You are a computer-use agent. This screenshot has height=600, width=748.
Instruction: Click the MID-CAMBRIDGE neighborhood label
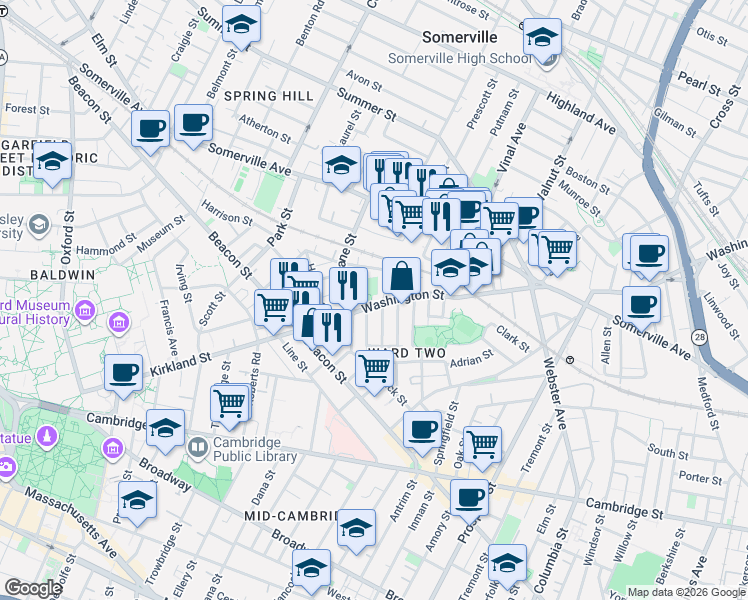click(291, 516)
